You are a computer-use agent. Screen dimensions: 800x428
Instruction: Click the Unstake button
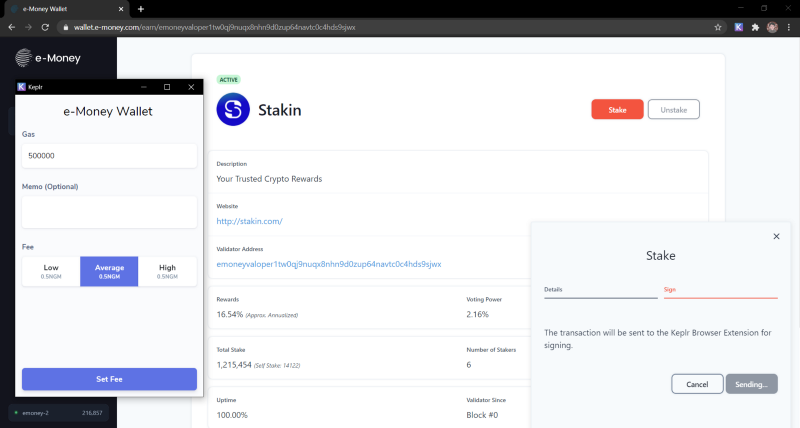[x=673, y=110]
